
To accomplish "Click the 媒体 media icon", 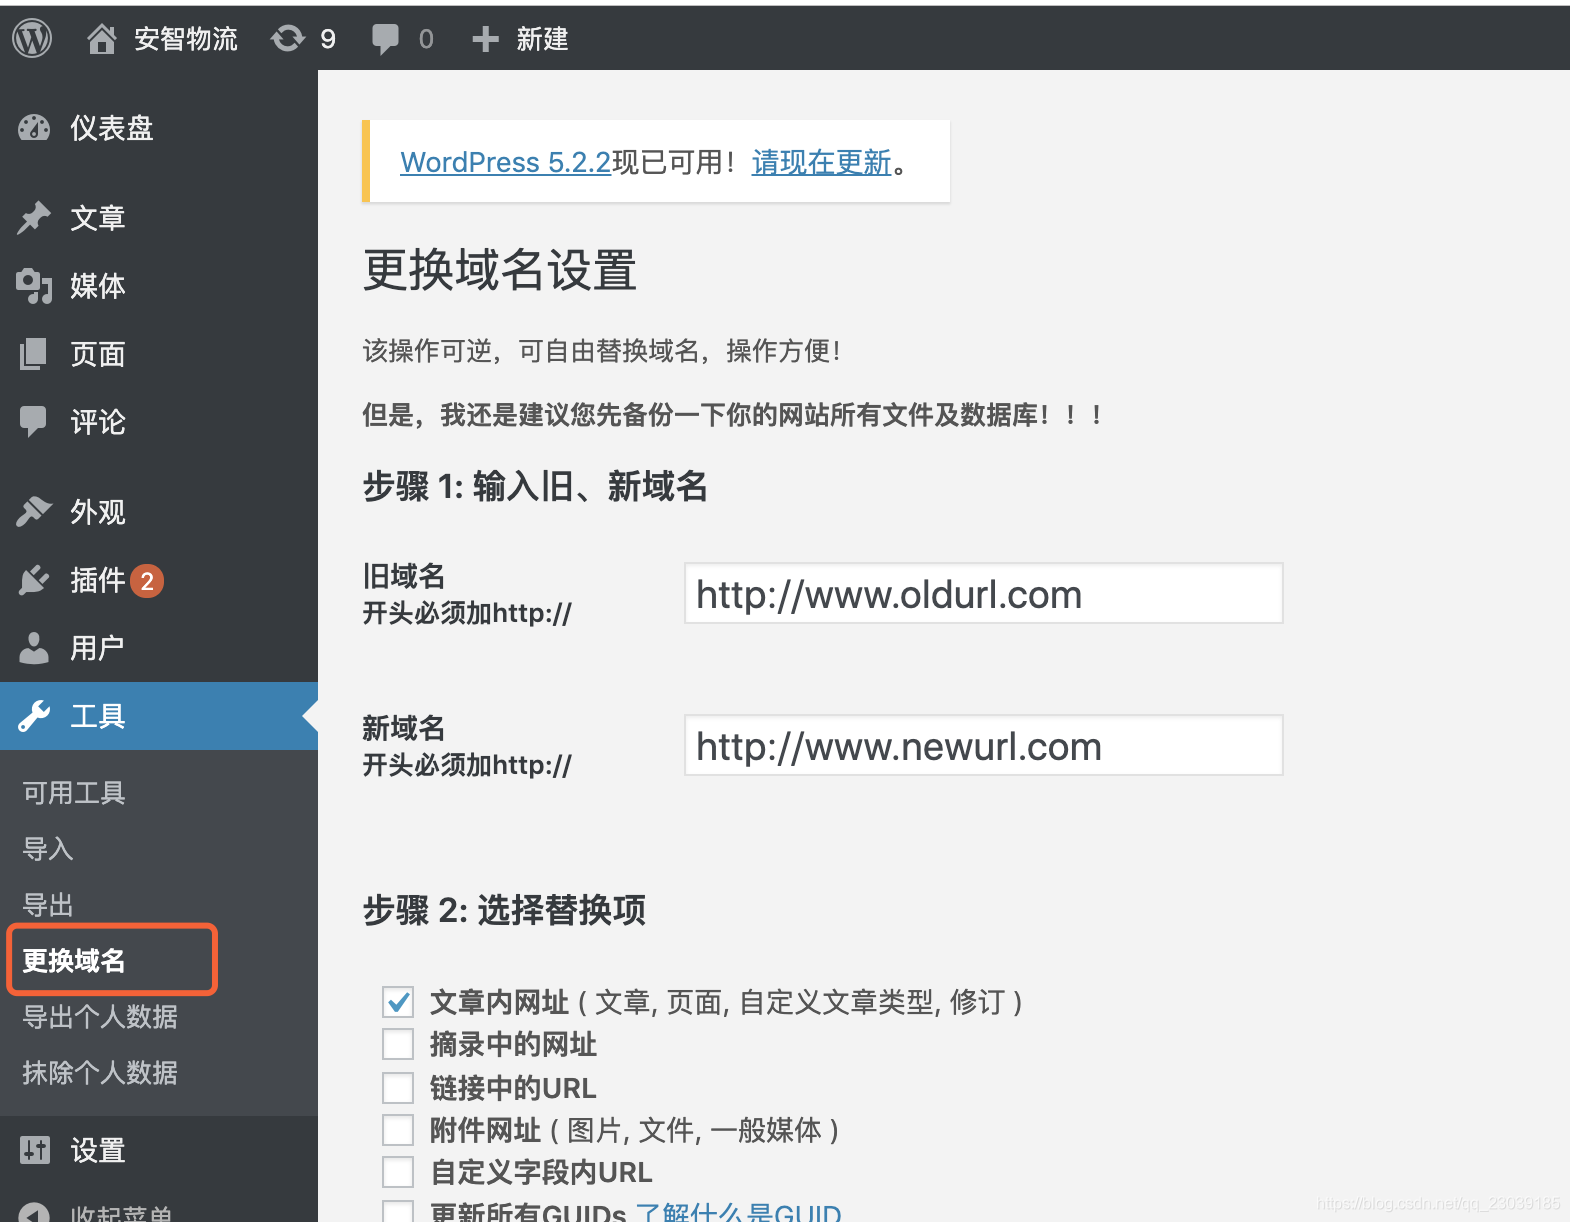I will pos(34,286).
